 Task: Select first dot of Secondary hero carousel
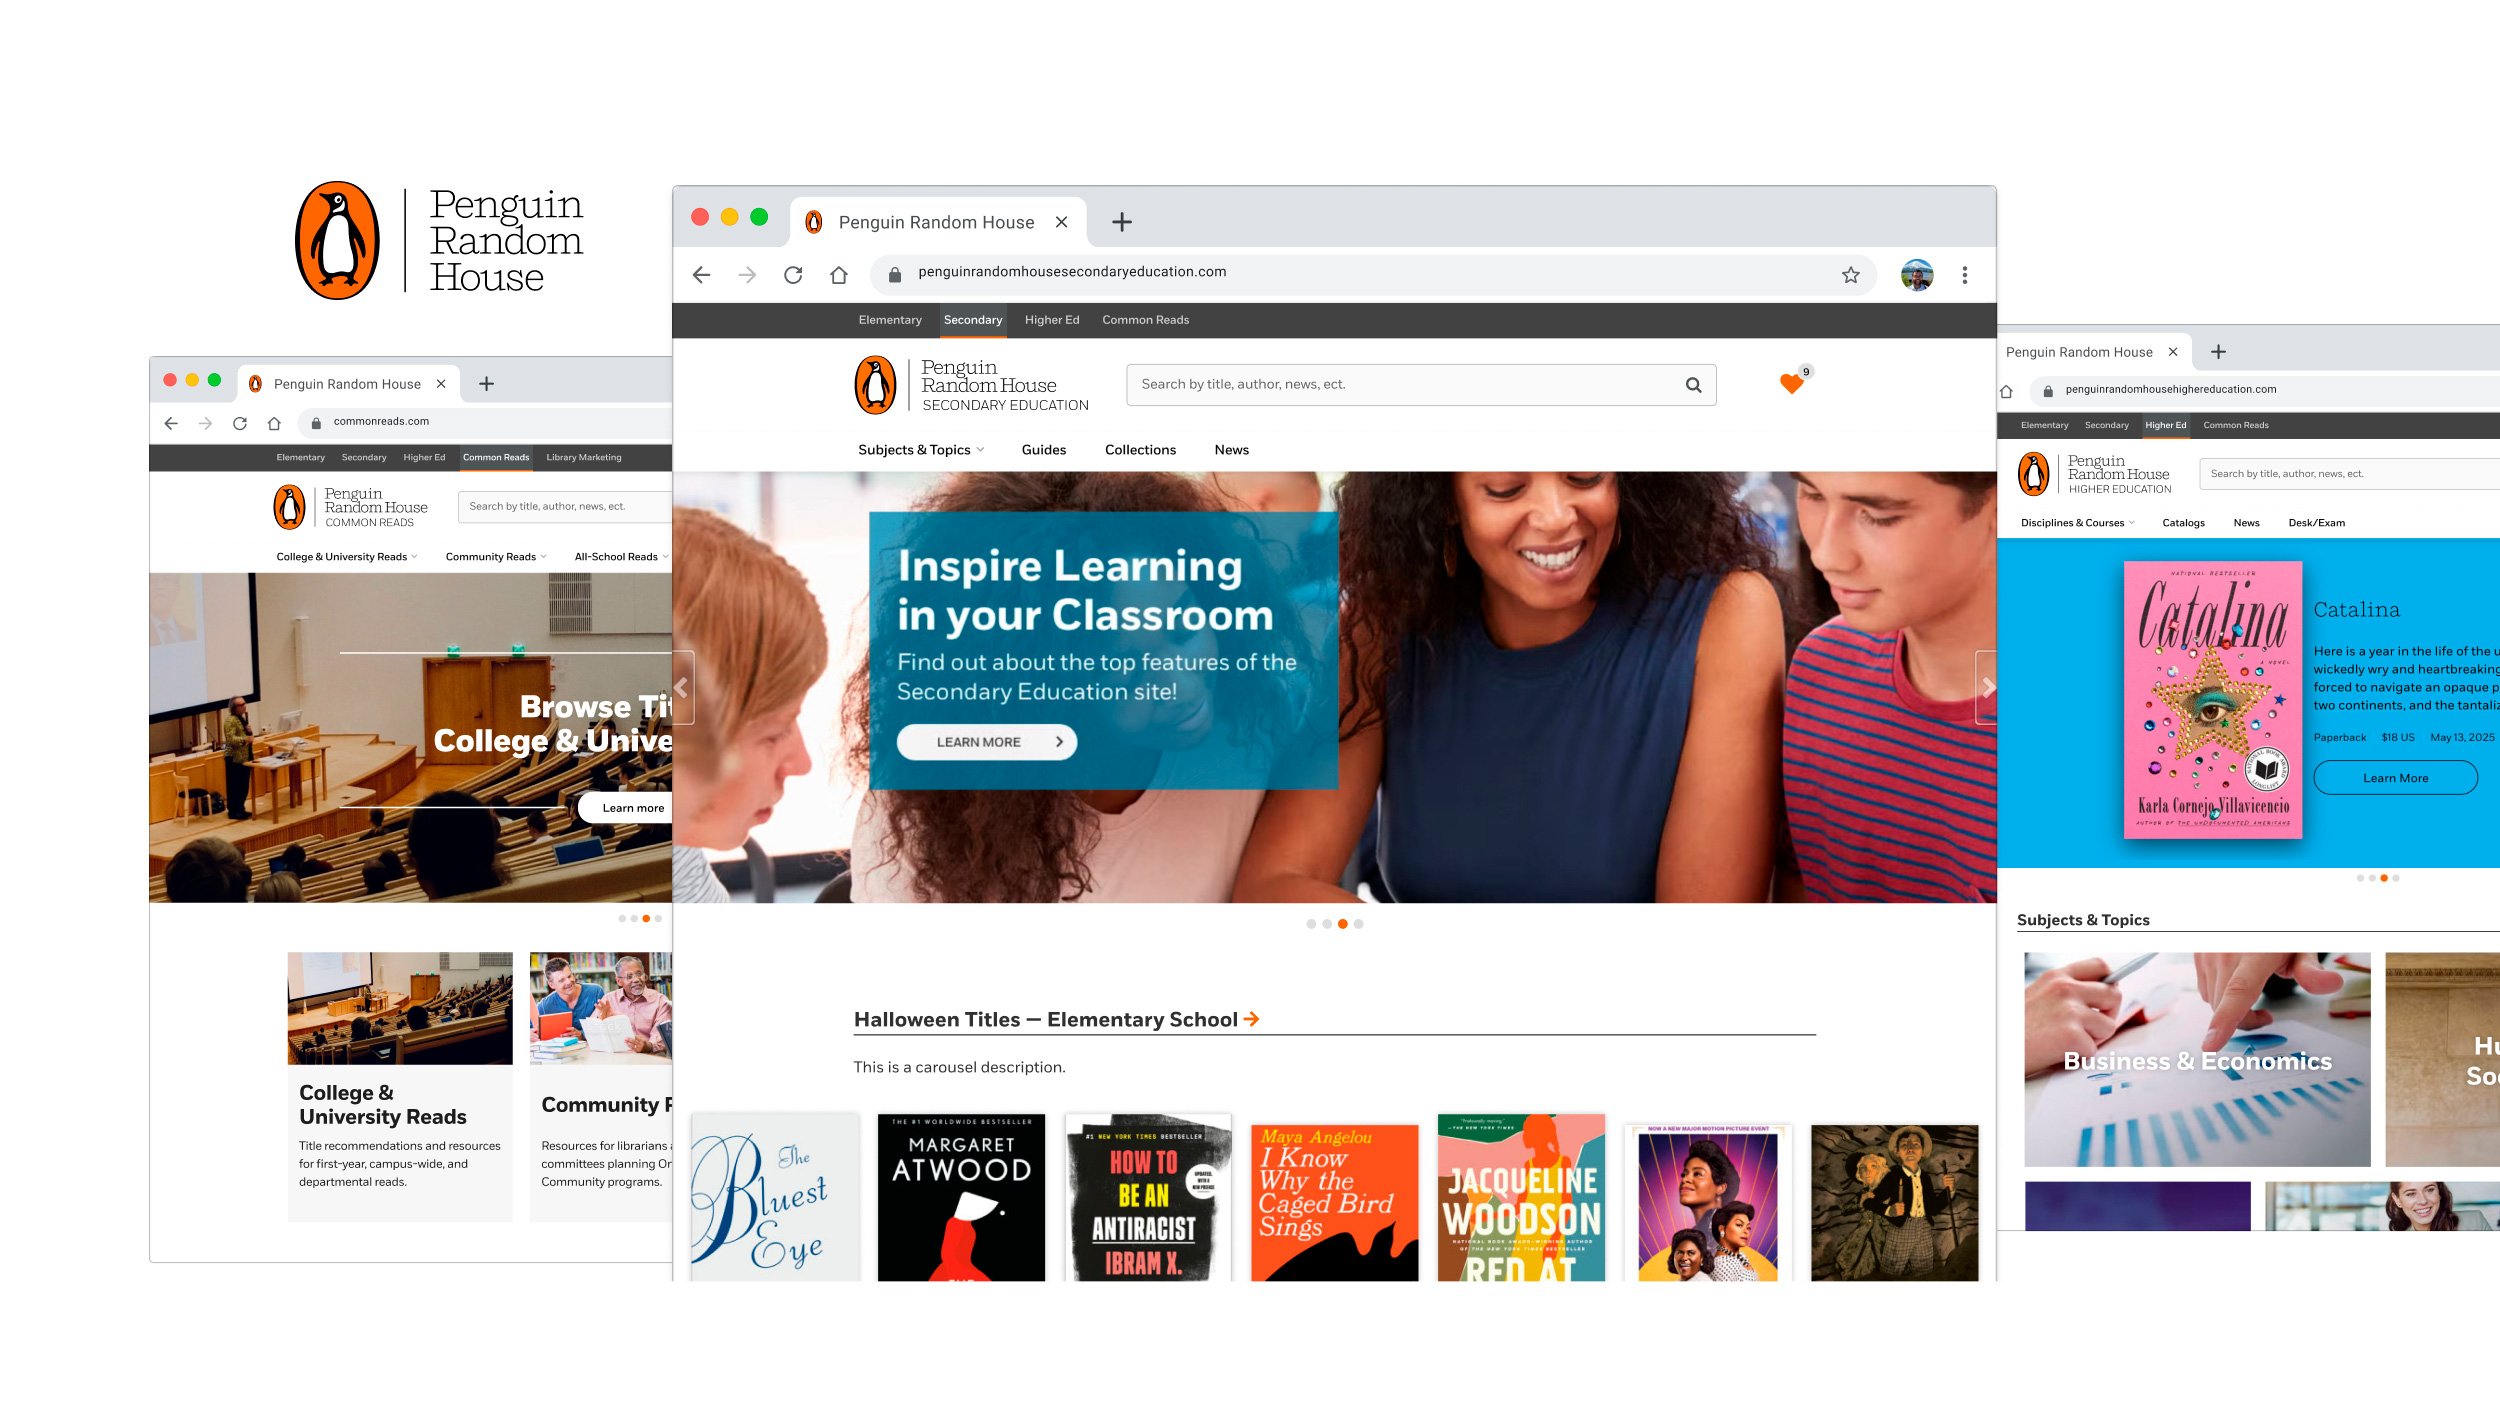1311,924
